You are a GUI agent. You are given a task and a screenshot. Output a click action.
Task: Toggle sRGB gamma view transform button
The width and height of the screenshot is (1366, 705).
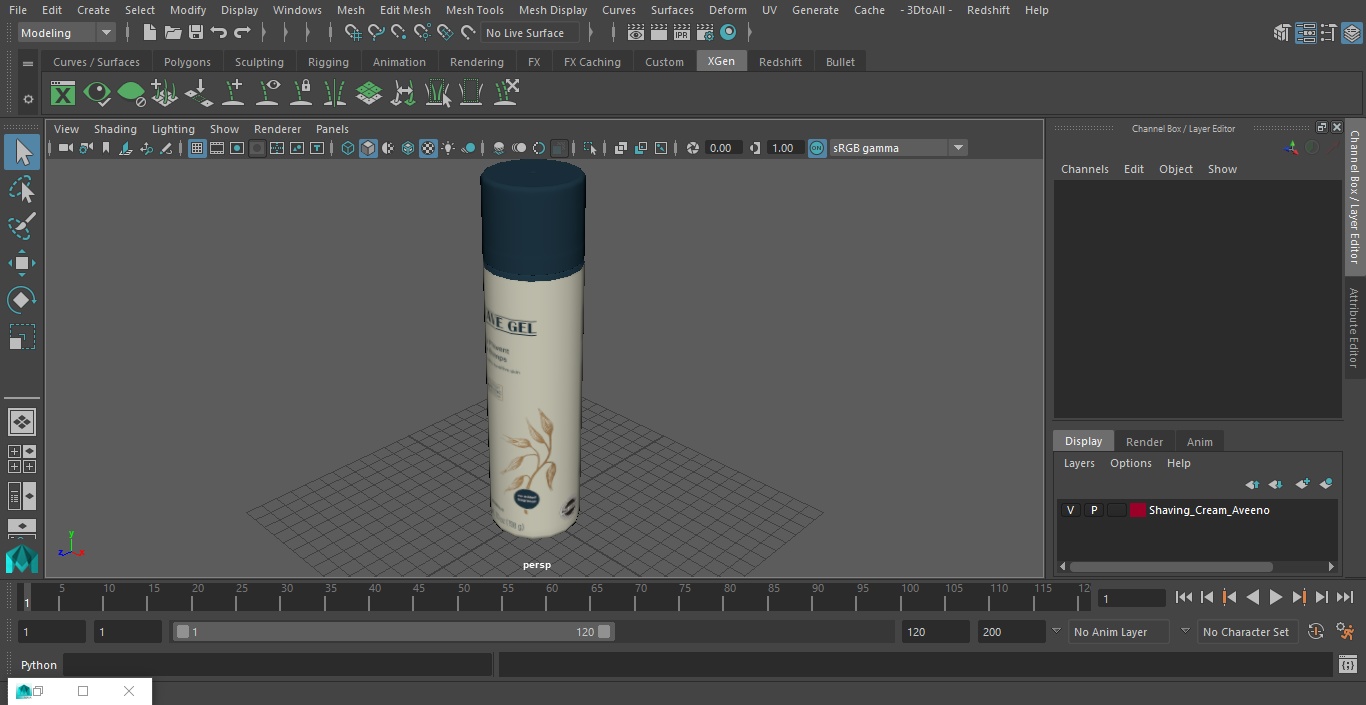pyautogui.click(x=817, y=148)
